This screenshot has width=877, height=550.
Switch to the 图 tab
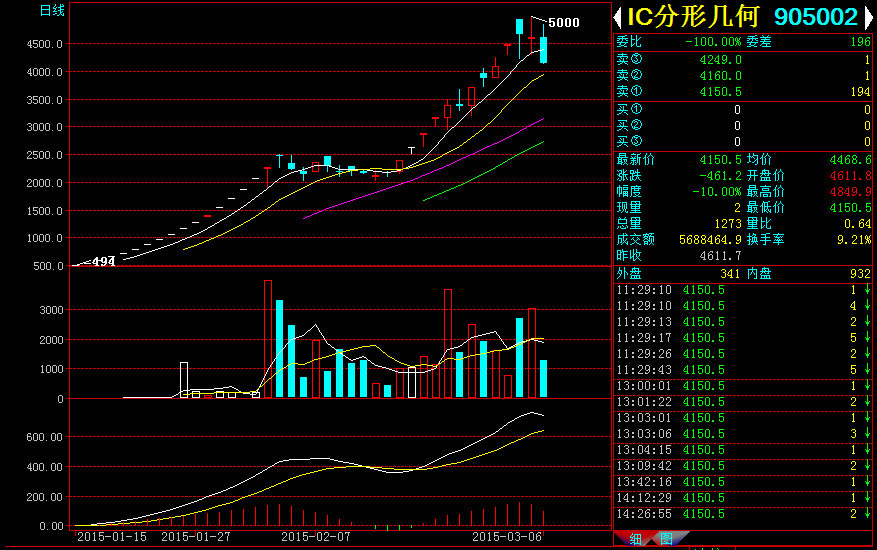[x=666, y=539]
